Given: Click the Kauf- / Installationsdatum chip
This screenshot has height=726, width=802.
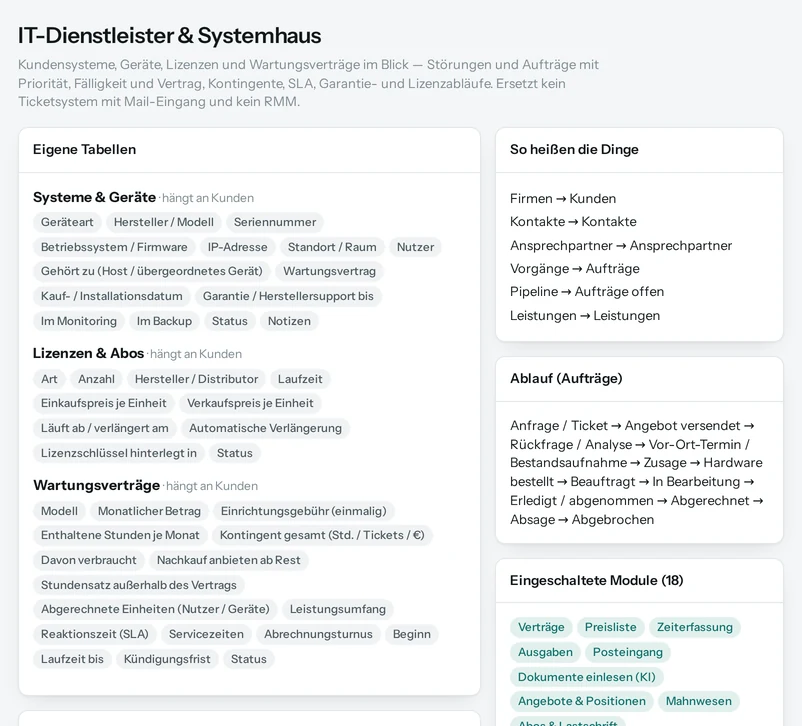Looking at the screenshot, I should coord(112,296).
